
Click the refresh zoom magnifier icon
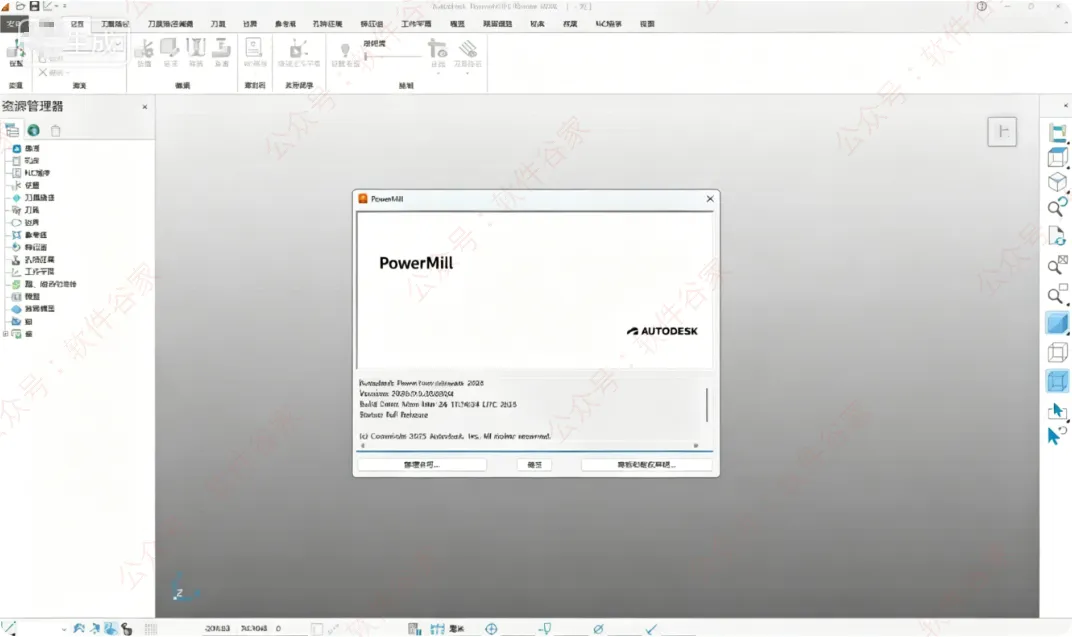1057,207
